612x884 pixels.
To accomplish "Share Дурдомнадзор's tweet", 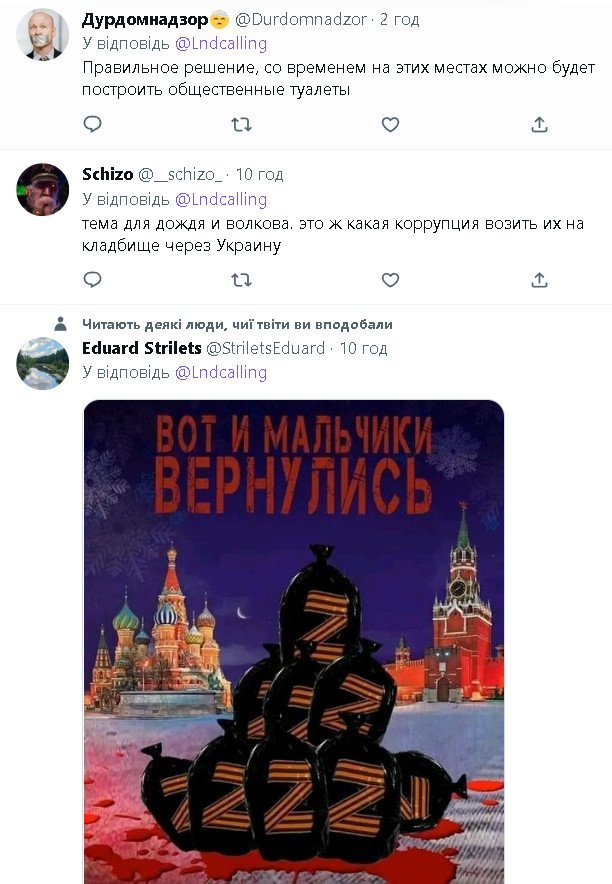I will (539, 124).
